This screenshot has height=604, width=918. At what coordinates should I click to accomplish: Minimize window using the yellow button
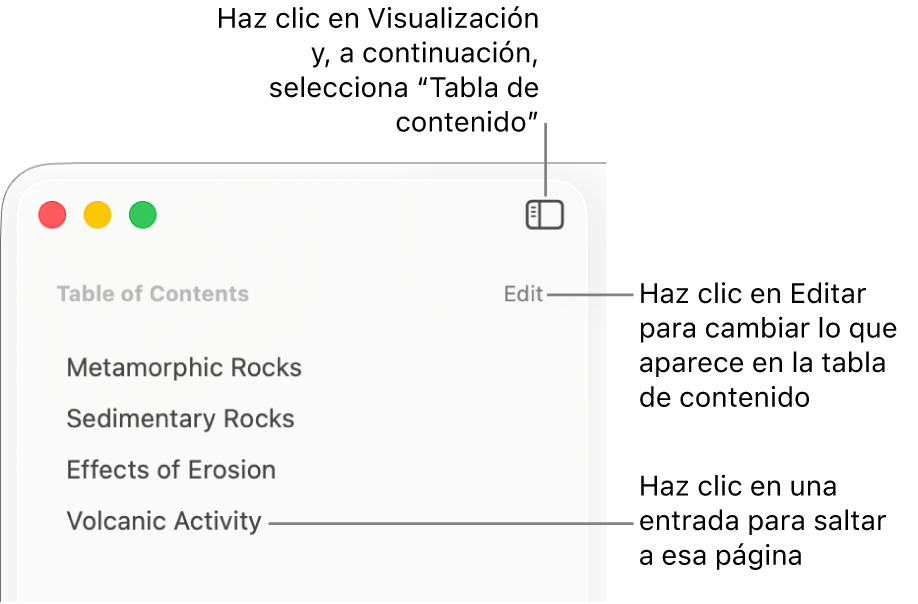(x=97, y=215)
